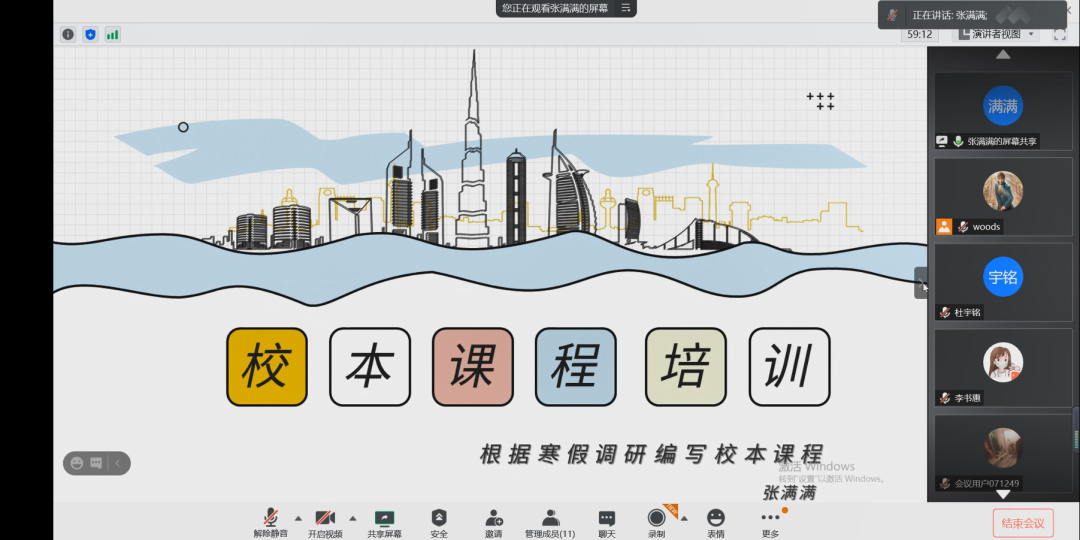Click the meeting info circle icon
The image size is (1080, 540).
(x=68, y=34)
